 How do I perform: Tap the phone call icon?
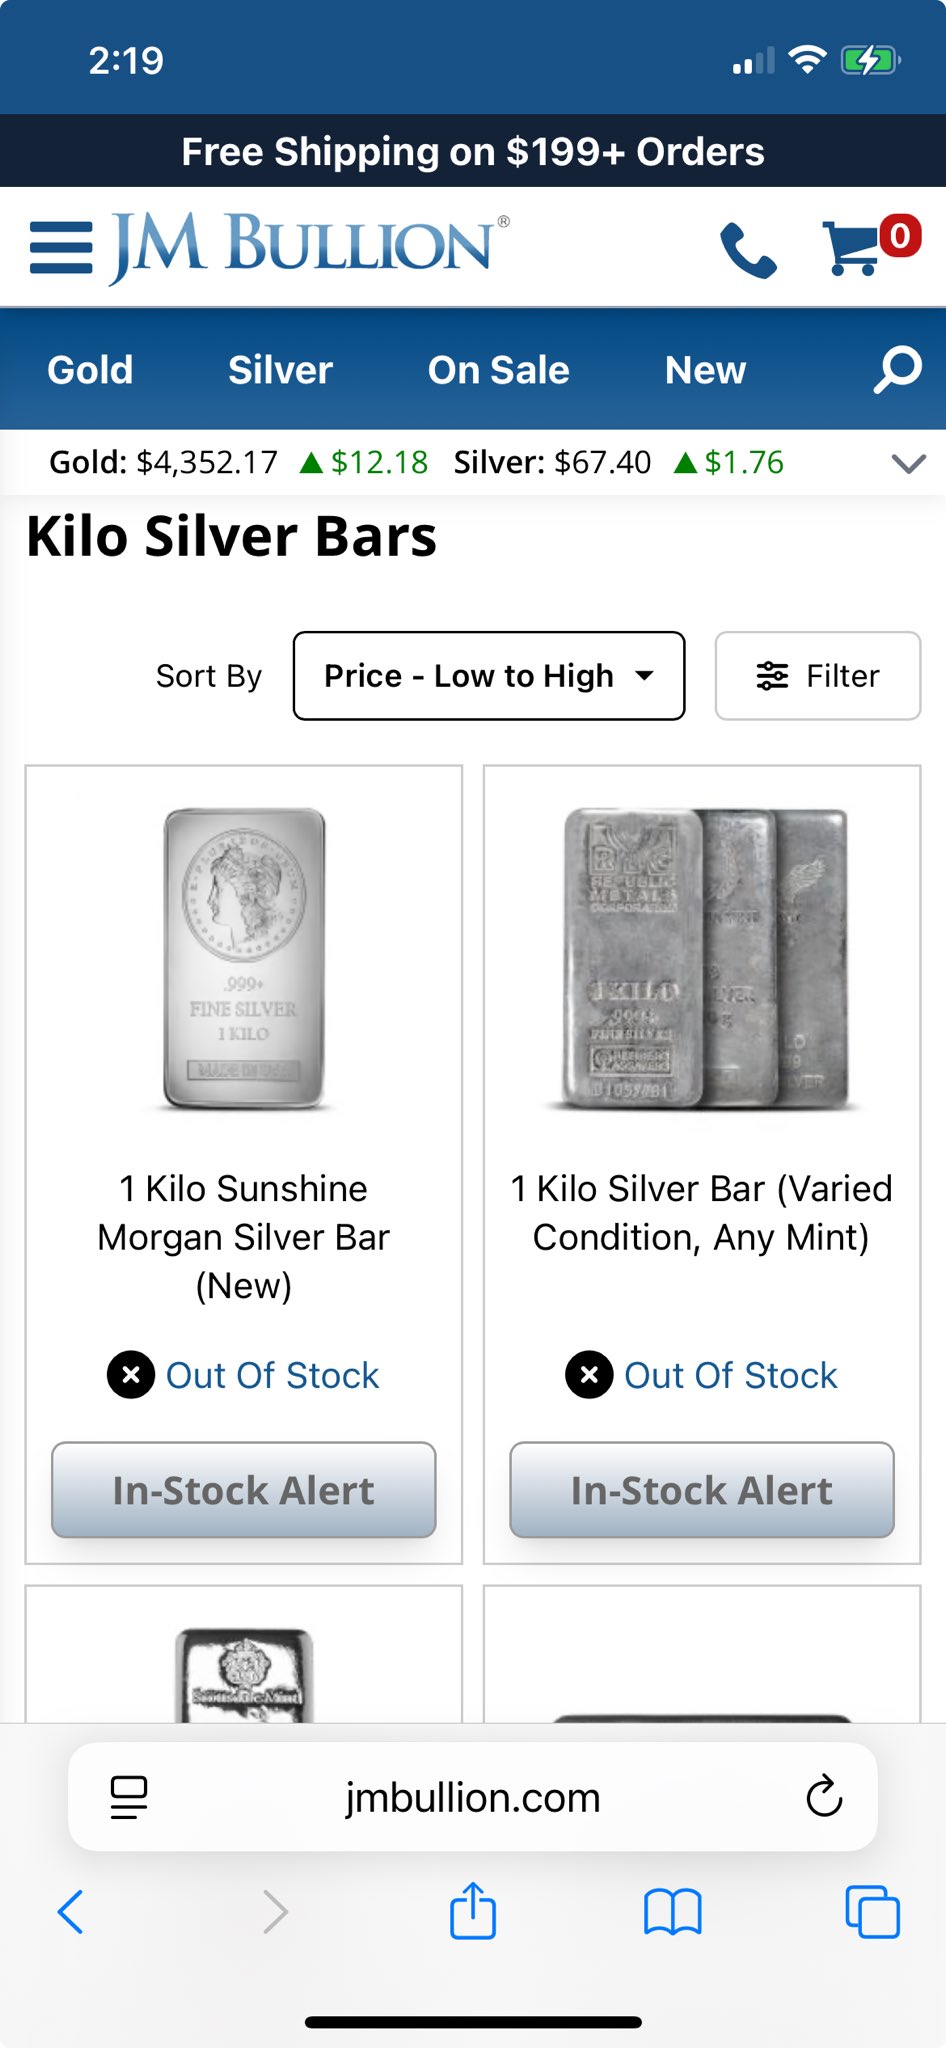(748, 249)
